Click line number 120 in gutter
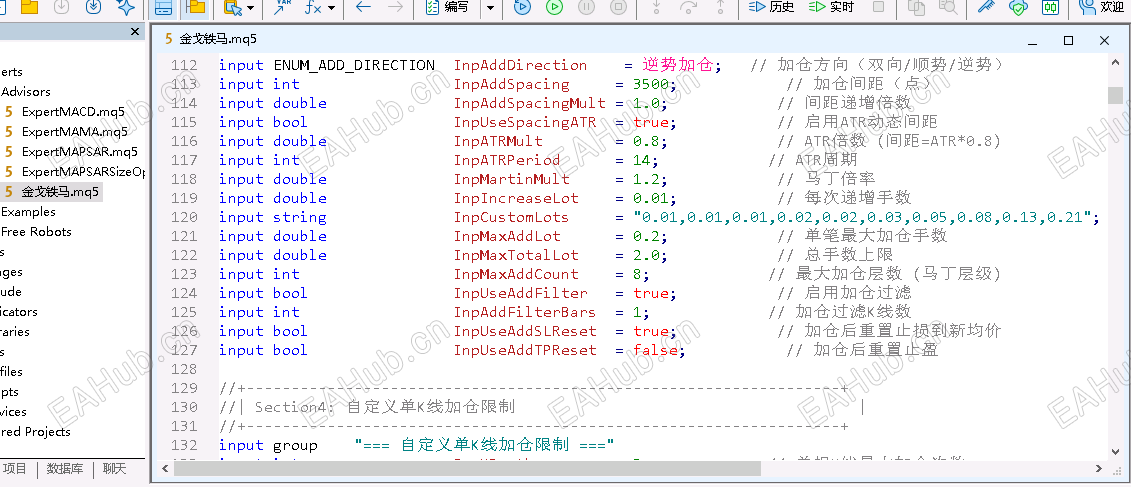 click(x=184, y=217)
